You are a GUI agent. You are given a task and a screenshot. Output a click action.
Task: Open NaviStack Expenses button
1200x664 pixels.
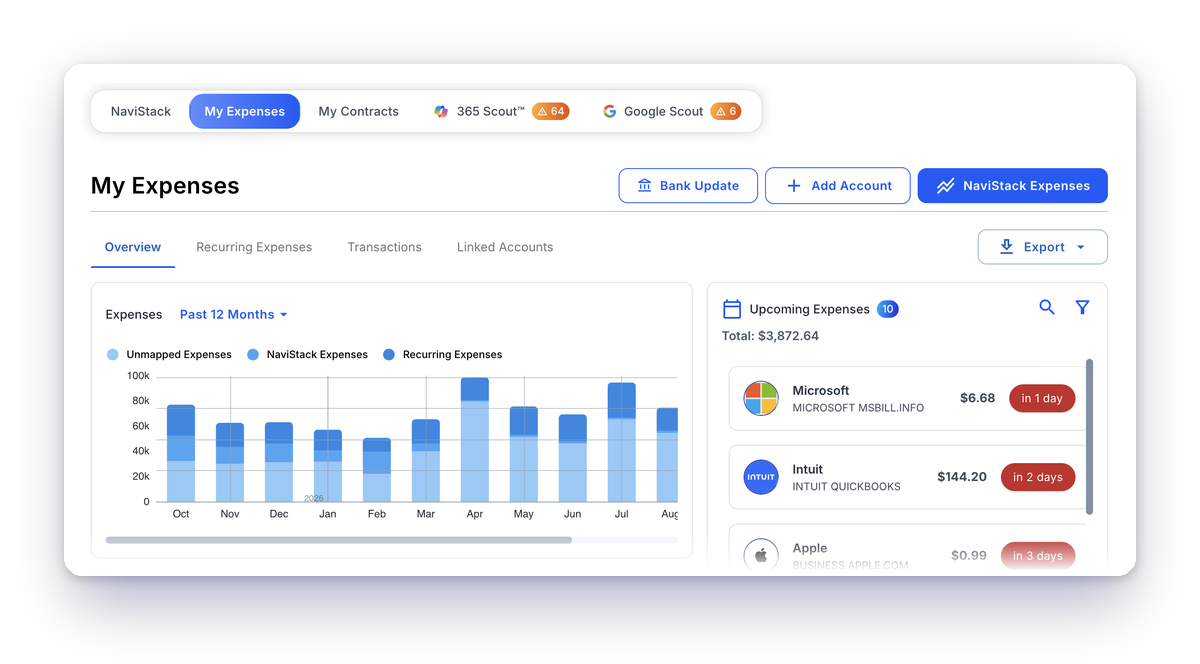click(x=1013, y=186)
